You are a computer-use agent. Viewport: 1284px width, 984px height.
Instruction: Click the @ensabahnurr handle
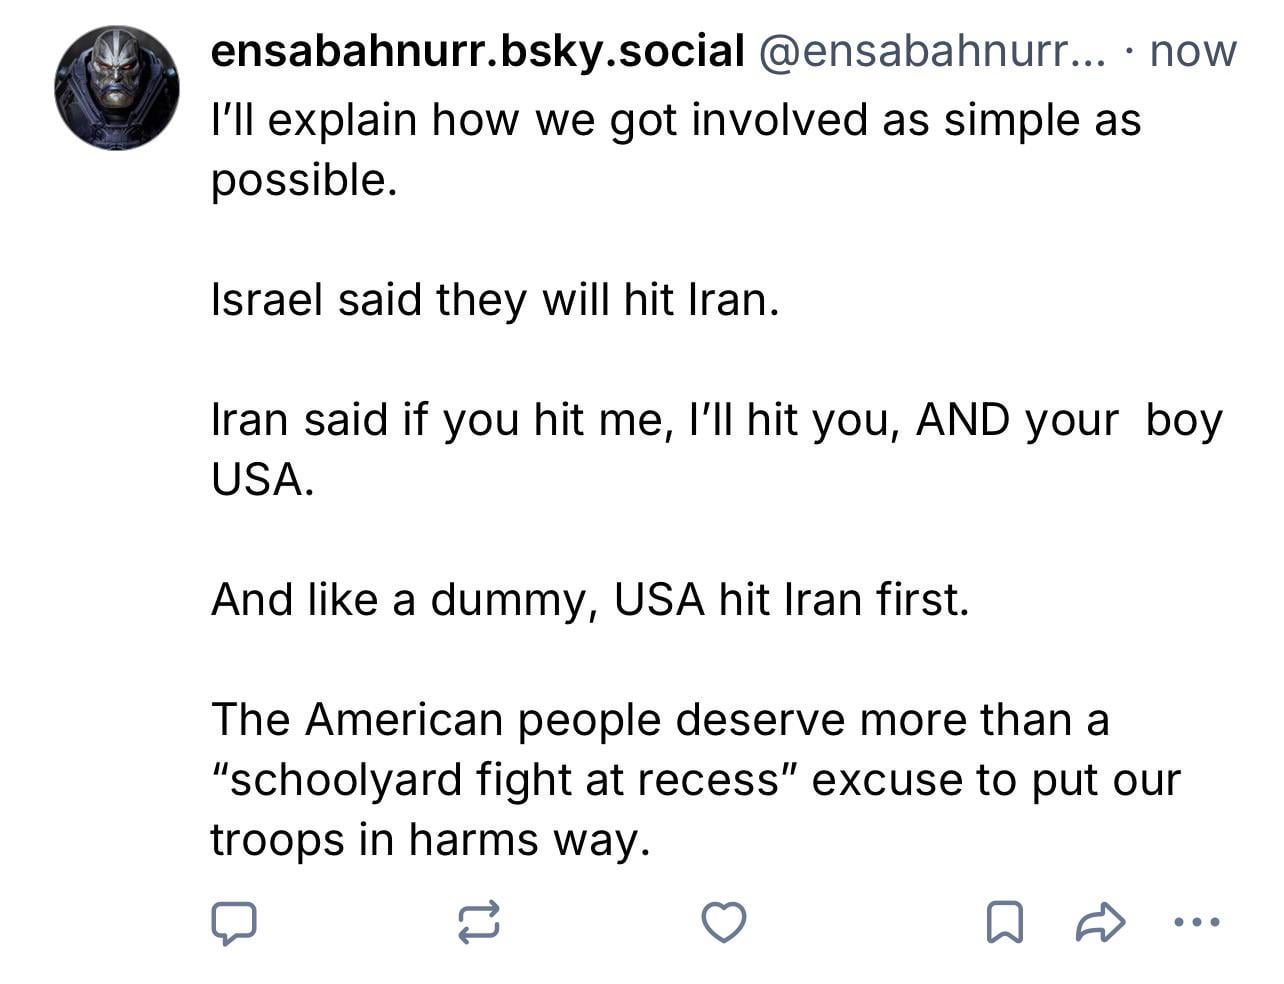tap(933, 50)
